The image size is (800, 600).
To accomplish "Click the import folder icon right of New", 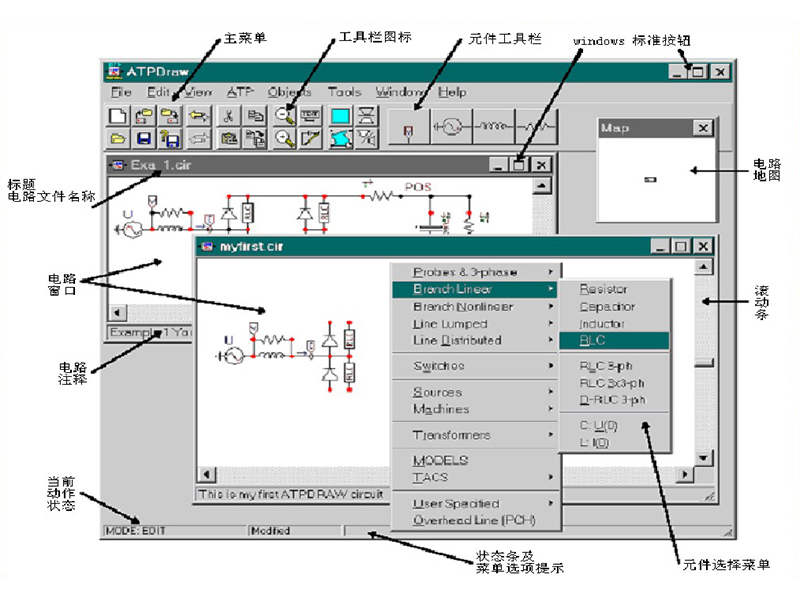I will pyautogui.click(x=144, y=116).
